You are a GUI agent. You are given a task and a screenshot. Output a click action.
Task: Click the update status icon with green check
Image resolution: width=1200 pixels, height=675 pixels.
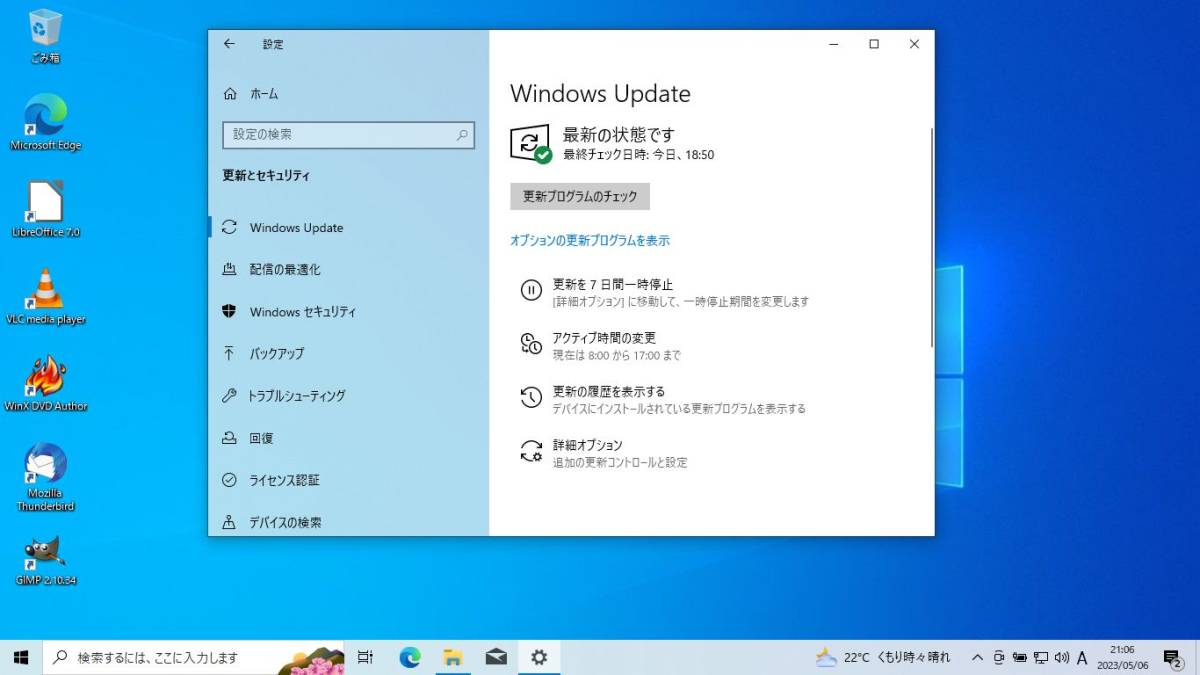(531, 144)
